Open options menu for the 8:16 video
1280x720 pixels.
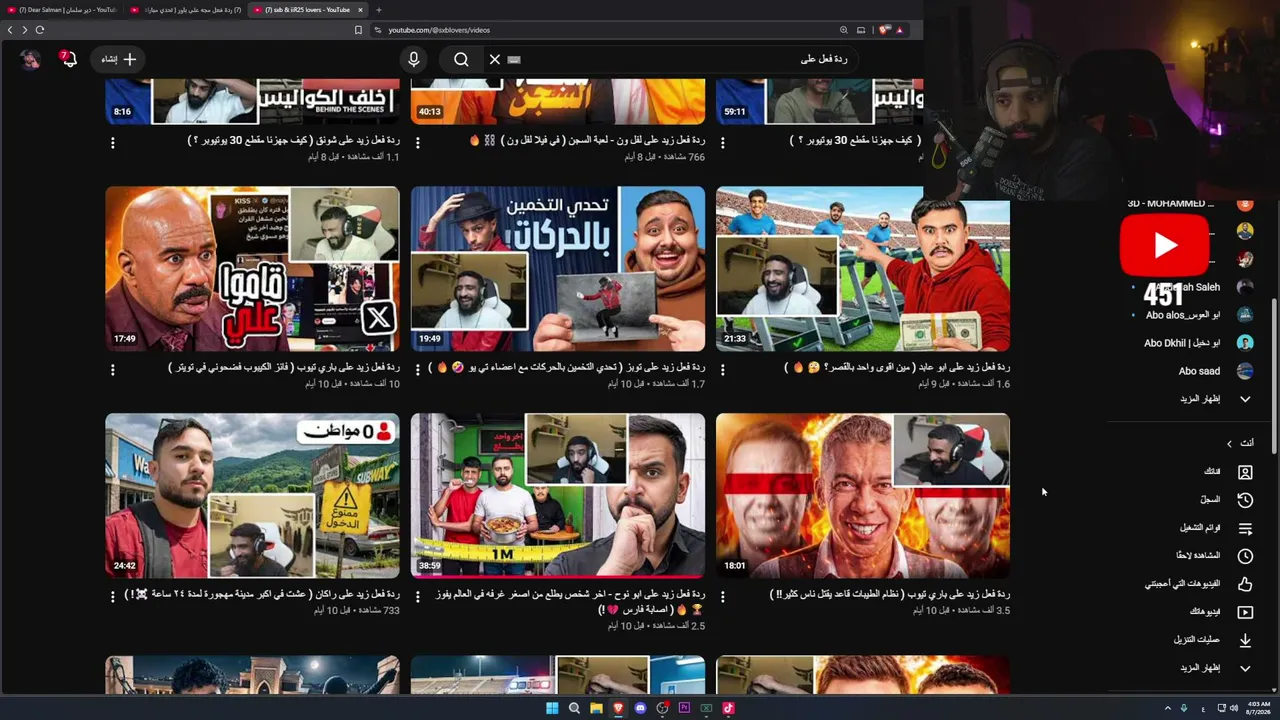pos(112,143)
